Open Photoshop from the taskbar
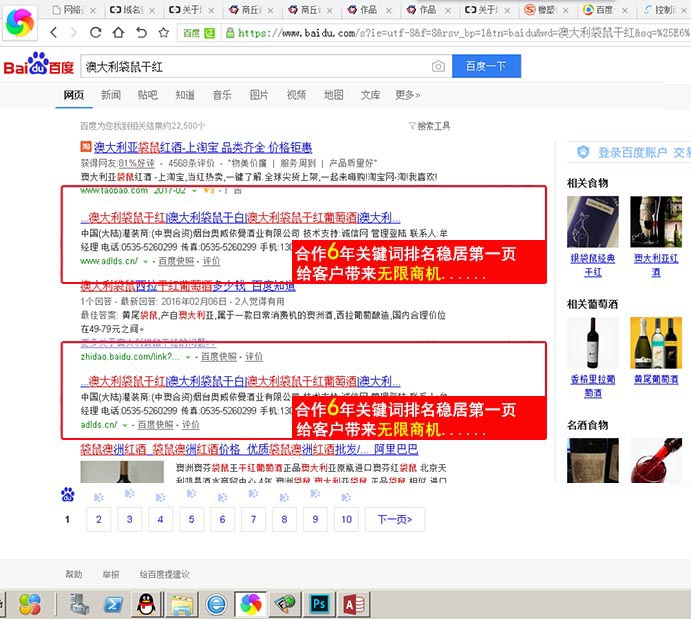Screen dimensions: 691x619 pos(319,604)
